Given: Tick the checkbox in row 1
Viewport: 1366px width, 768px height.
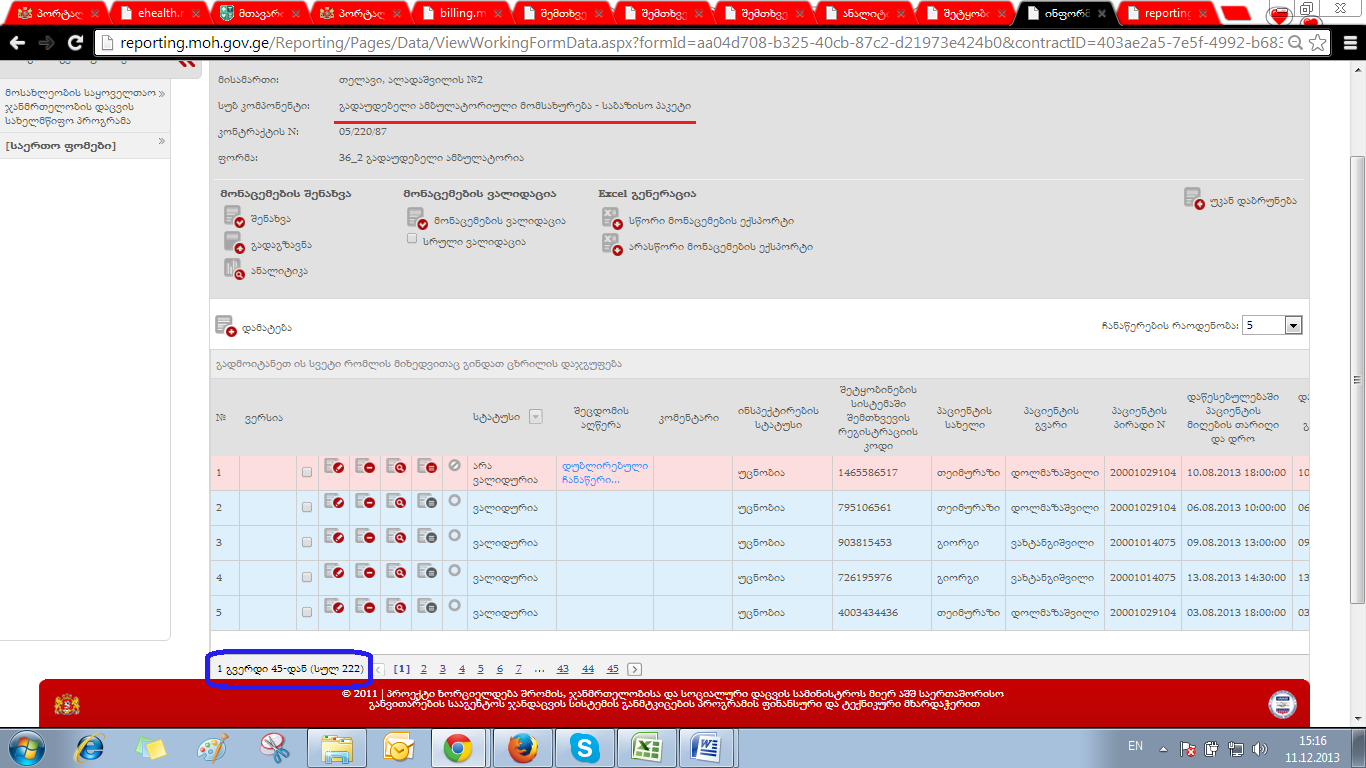Looking at the screenshot, I should [x=307, y=472].
